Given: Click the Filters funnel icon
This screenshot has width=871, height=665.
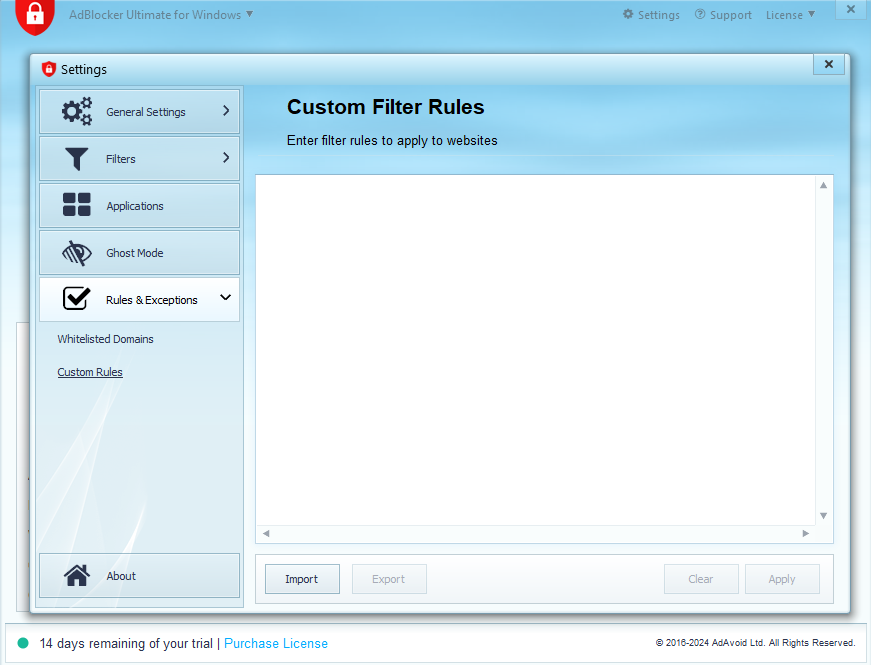Looking at the screenshot, I should pyautogui.click(x=77, y=159).
